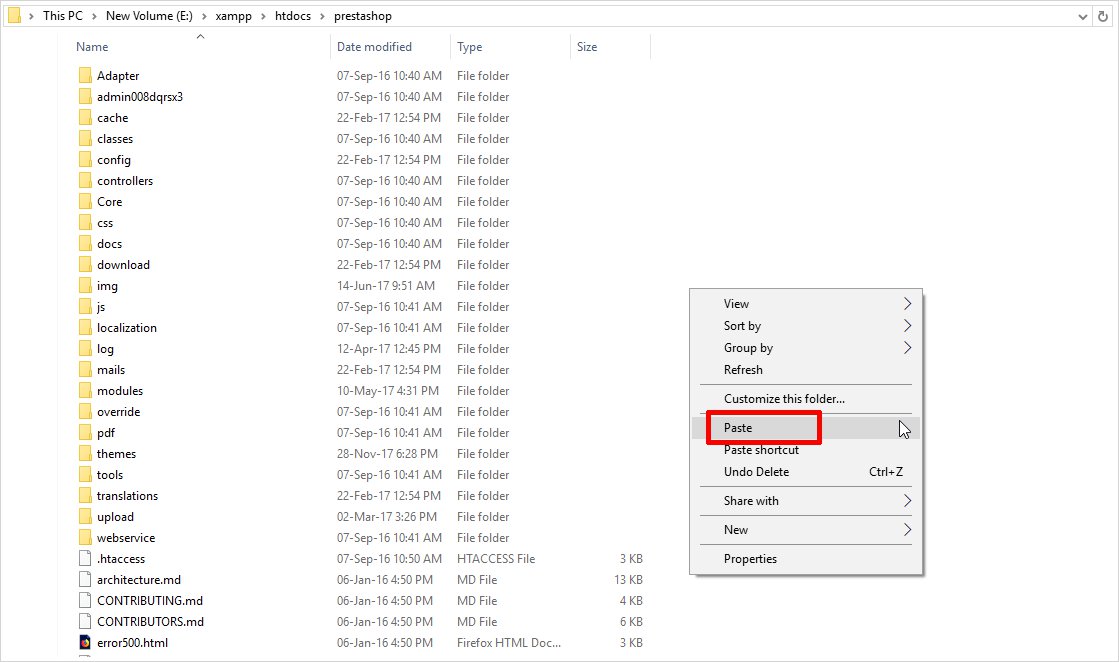This screenshot has height=662, width=1119.
Task: Go to htdocs in the breadcrumb
Action: tap(293, 16)
